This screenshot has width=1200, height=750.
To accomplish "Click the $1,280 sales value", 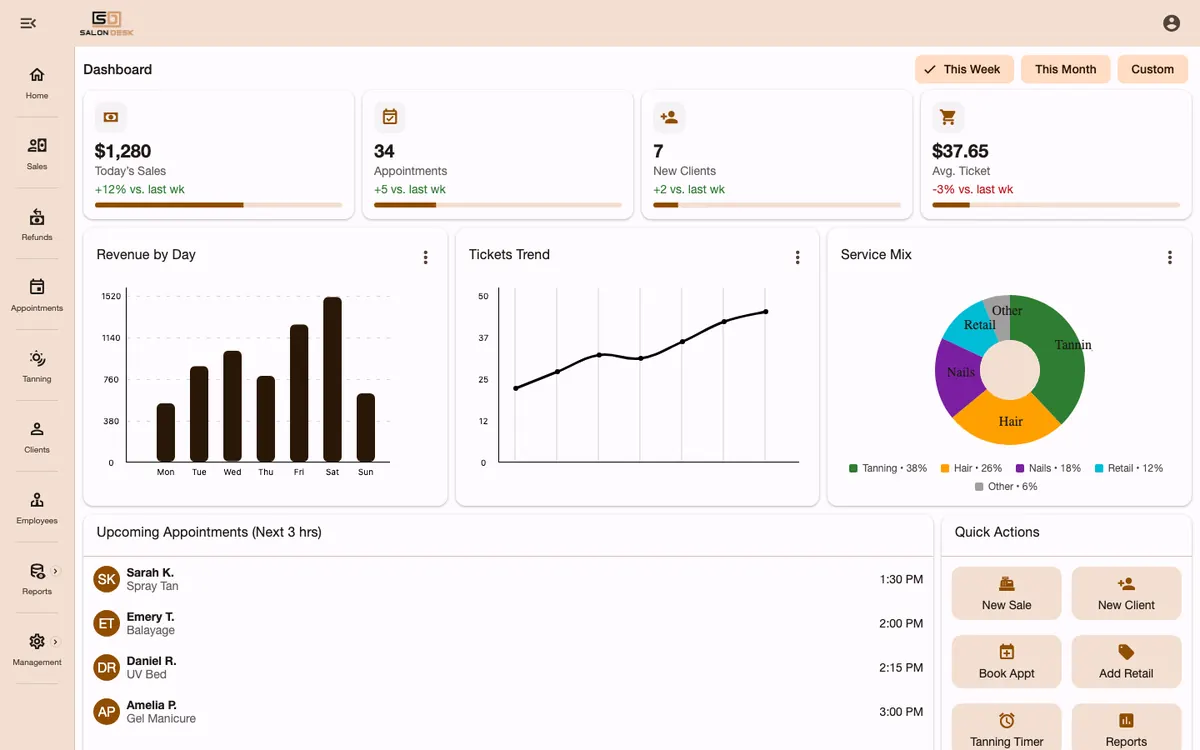I will coord(123,151).
